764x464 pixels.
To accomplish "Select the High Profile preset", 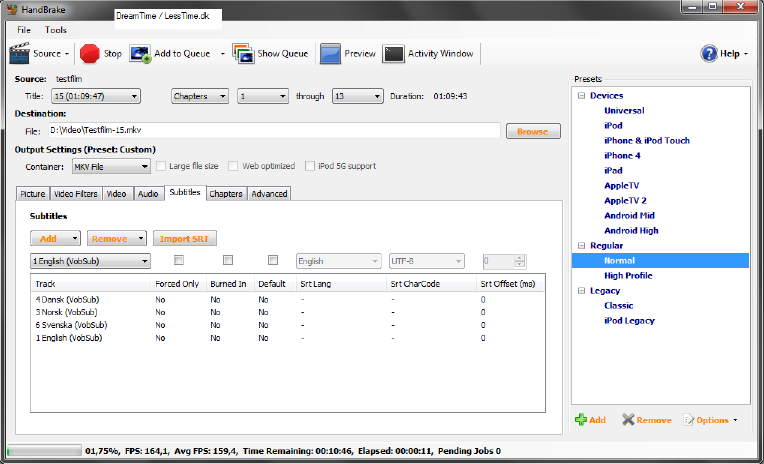I will tap(628, 276).
